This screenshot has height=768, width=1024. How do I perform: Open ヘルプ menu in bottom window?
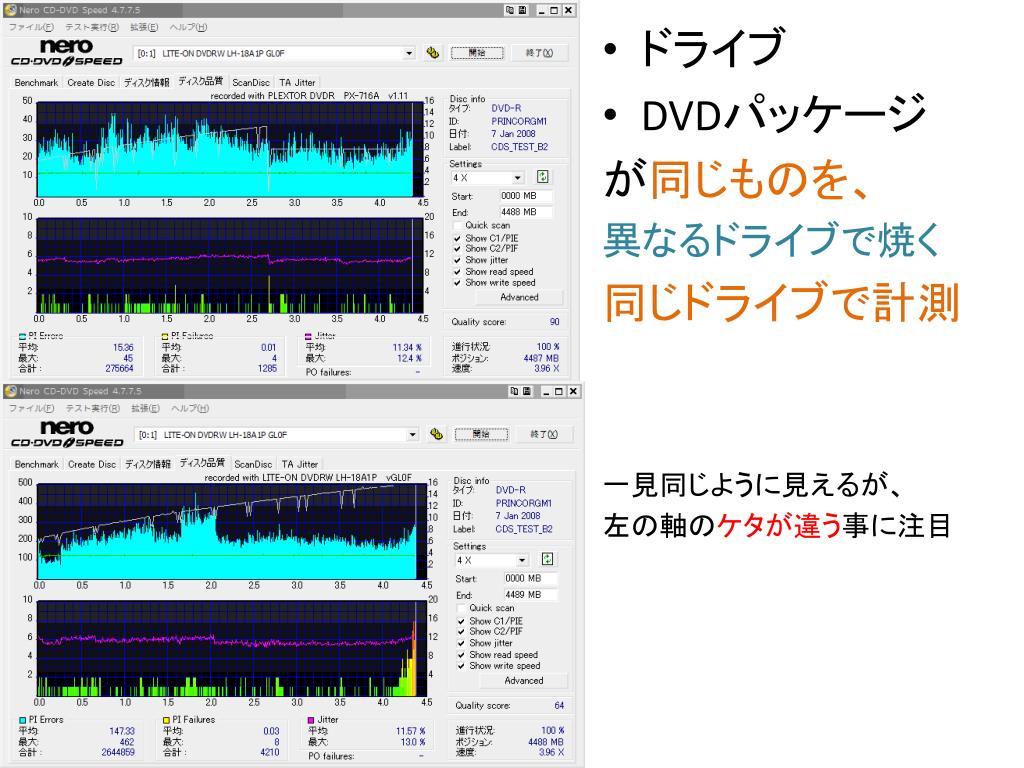tap(189, 408)
